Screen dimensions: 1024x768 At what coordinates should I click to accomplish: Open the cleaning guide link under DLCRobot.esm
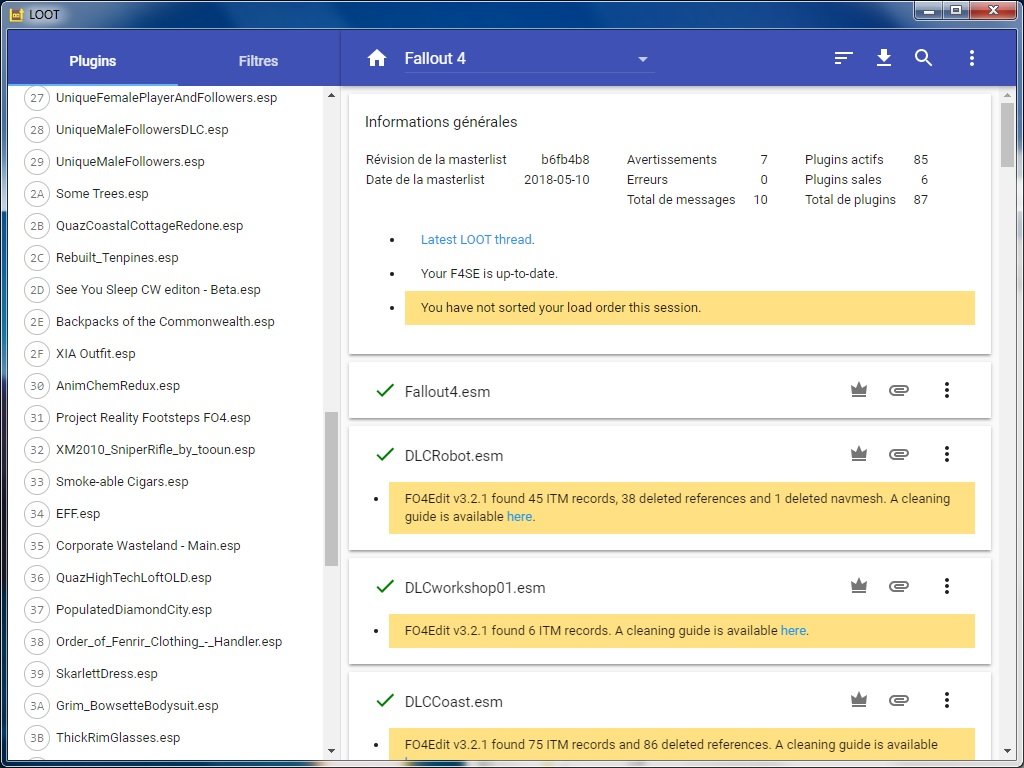click(520, 517)
